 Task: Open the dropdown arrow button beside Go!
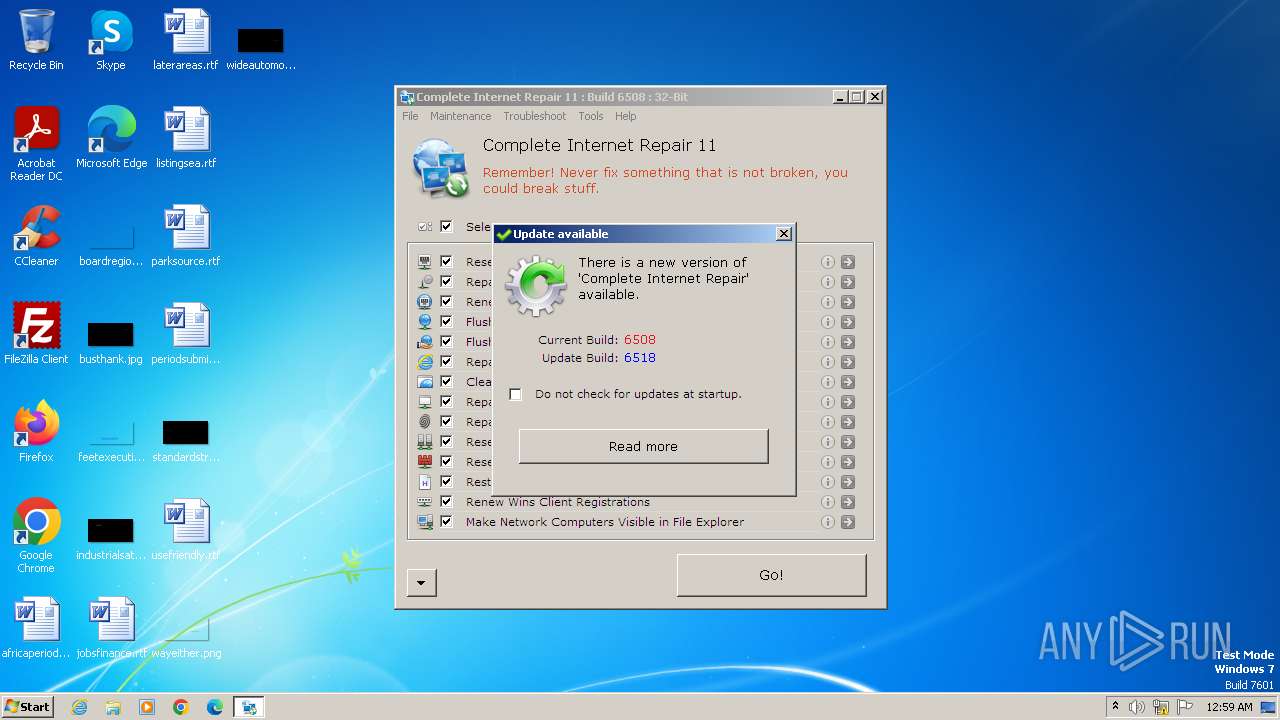422,582
